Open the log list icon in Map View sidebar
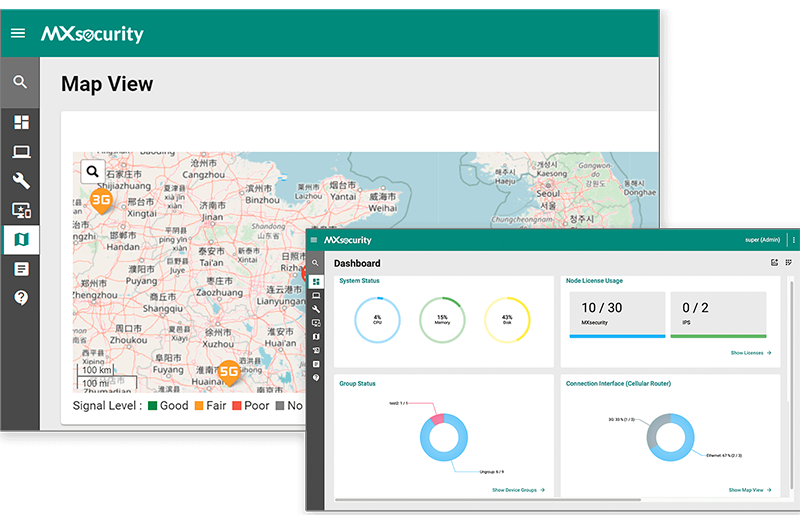This screenshot has width=800, height=524. tap(21, 268)
